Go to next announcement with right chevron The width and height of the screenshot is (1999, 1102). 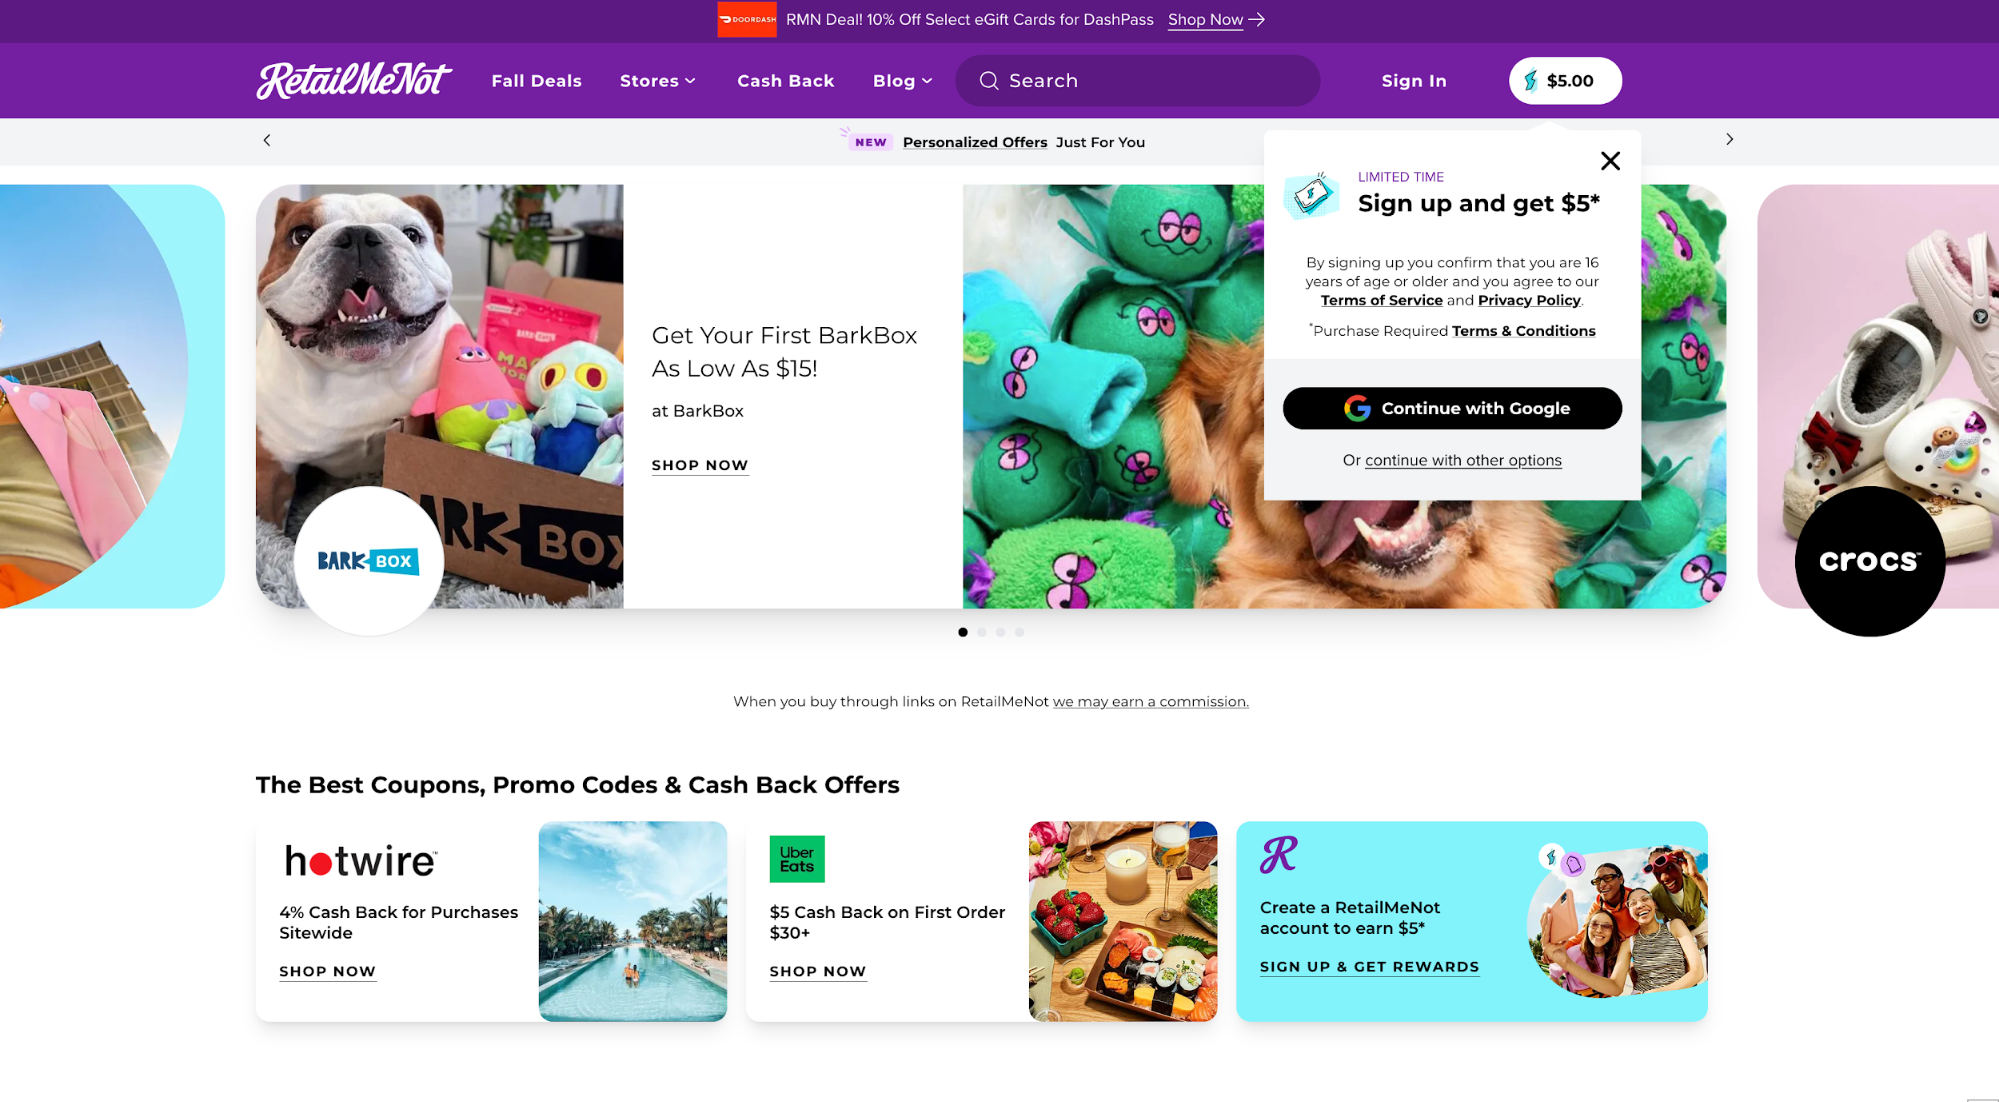pos(1729,140)
